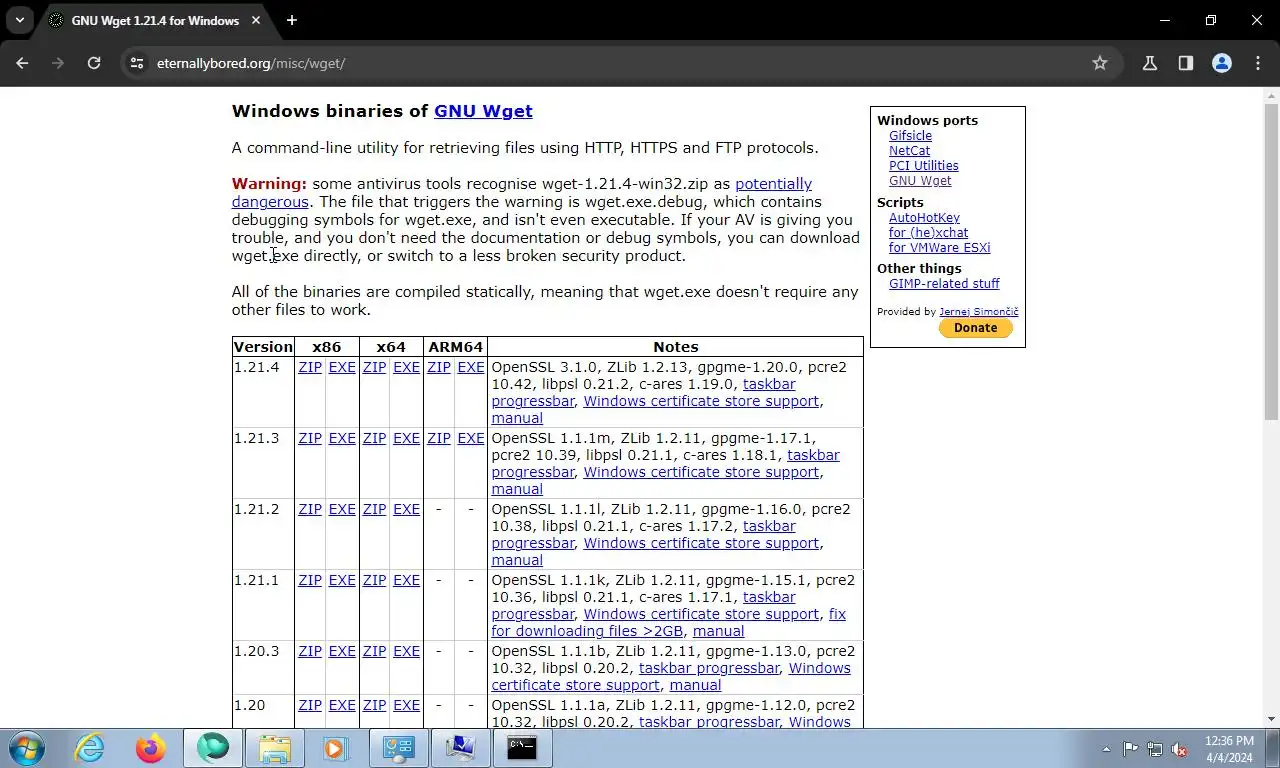The height and width of the screenshot is (768, 1280).
Task: Open 1.21.4 manual link
Action: [x=517, y=418]
